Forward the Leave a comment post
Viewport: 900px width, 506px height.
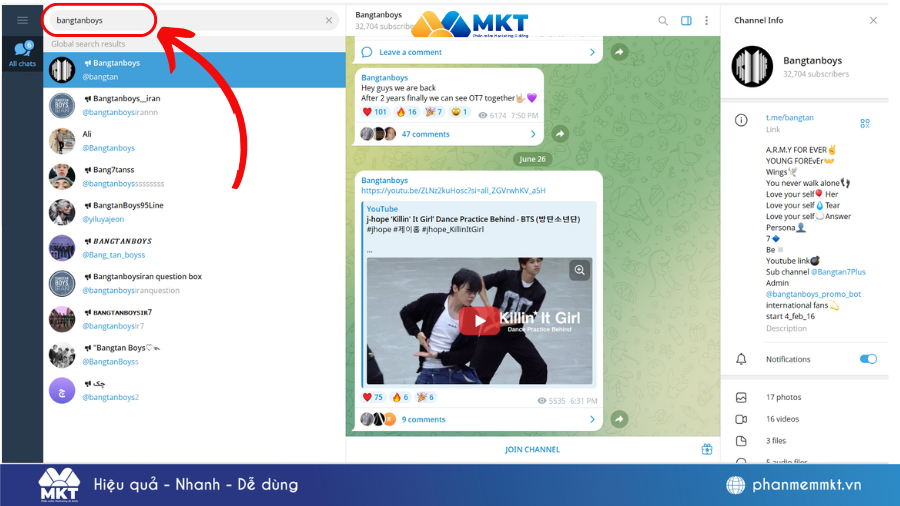619,52
